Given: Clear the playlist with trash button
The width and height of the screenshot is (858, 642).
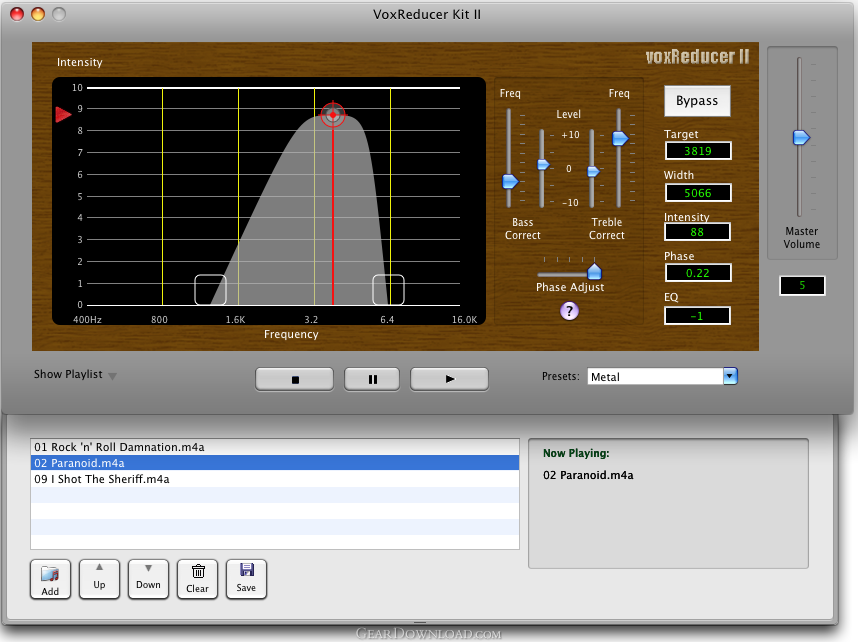Looking at the screenshot, I should (198, 580).
